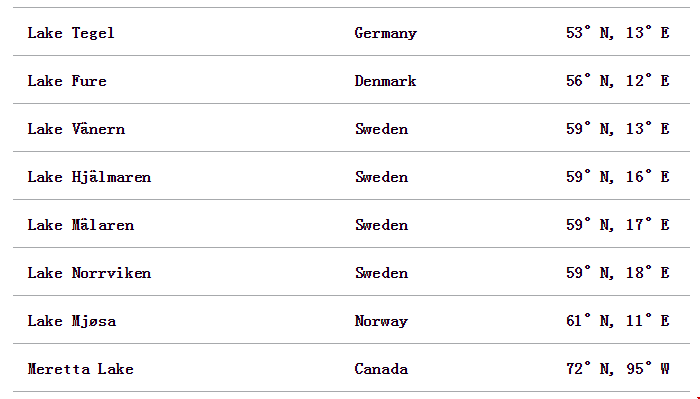
Task: Click the Lake Fure row name
Action: pos(67,81)
